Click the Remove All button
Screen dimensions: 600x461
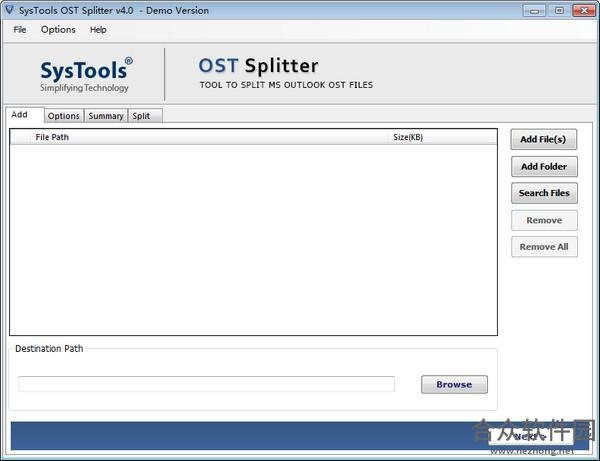(544, 247)
